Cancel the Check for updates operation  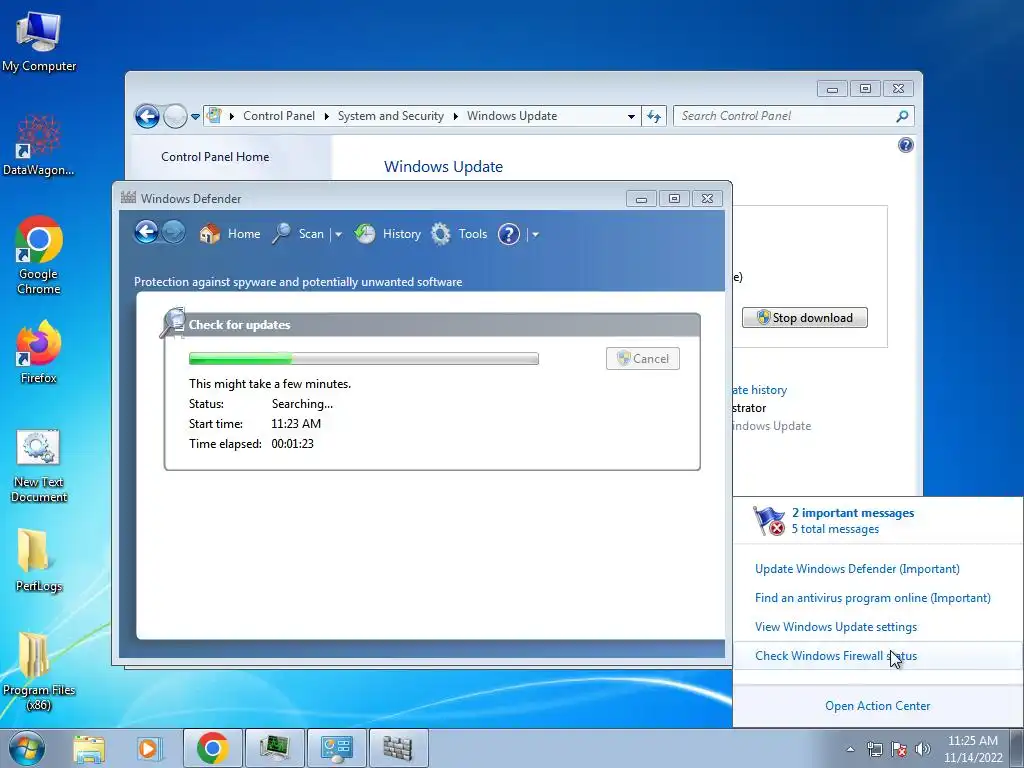643,359
